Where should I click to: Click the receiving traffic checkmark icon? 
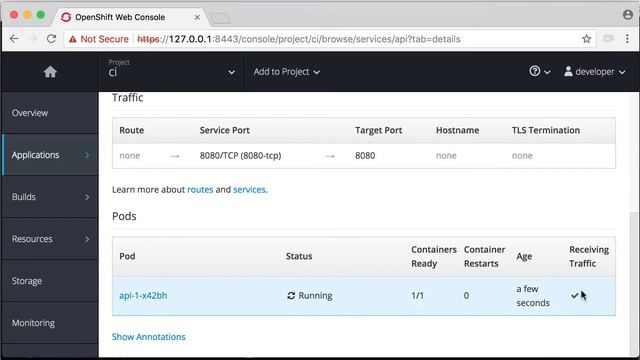pos(575,296)
